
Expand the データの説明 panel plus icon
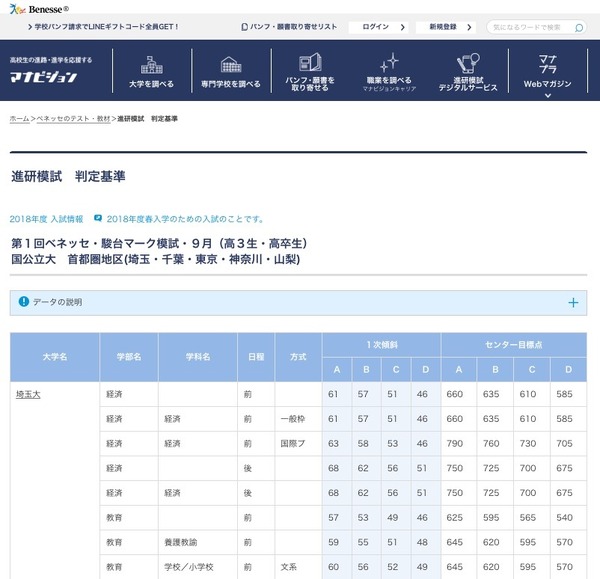(573, 303)
